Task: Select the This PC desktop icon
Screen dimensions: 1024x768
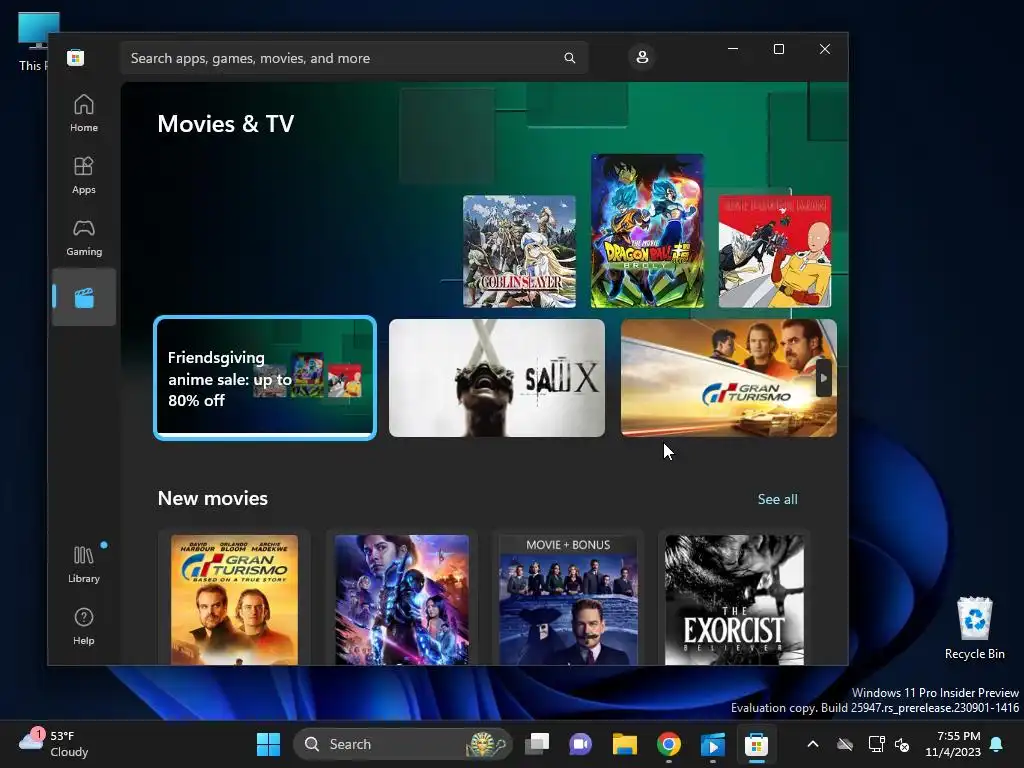Action: click(x=34, y=41)
